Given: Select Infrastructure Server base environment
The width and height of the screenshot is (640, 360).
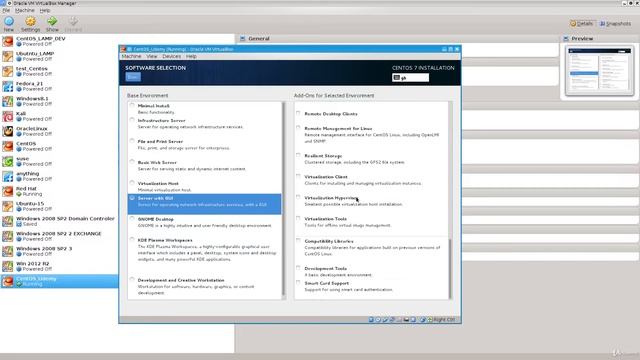Looking at the screenshot, I should click(x=132, y=120).
